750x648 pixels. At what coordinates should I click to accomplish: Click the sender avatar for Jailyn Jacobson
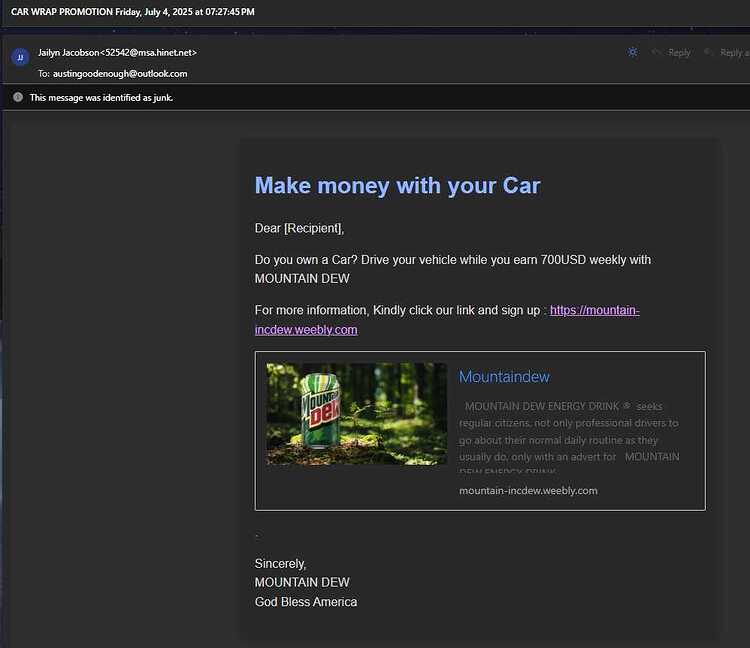[20, 57]
